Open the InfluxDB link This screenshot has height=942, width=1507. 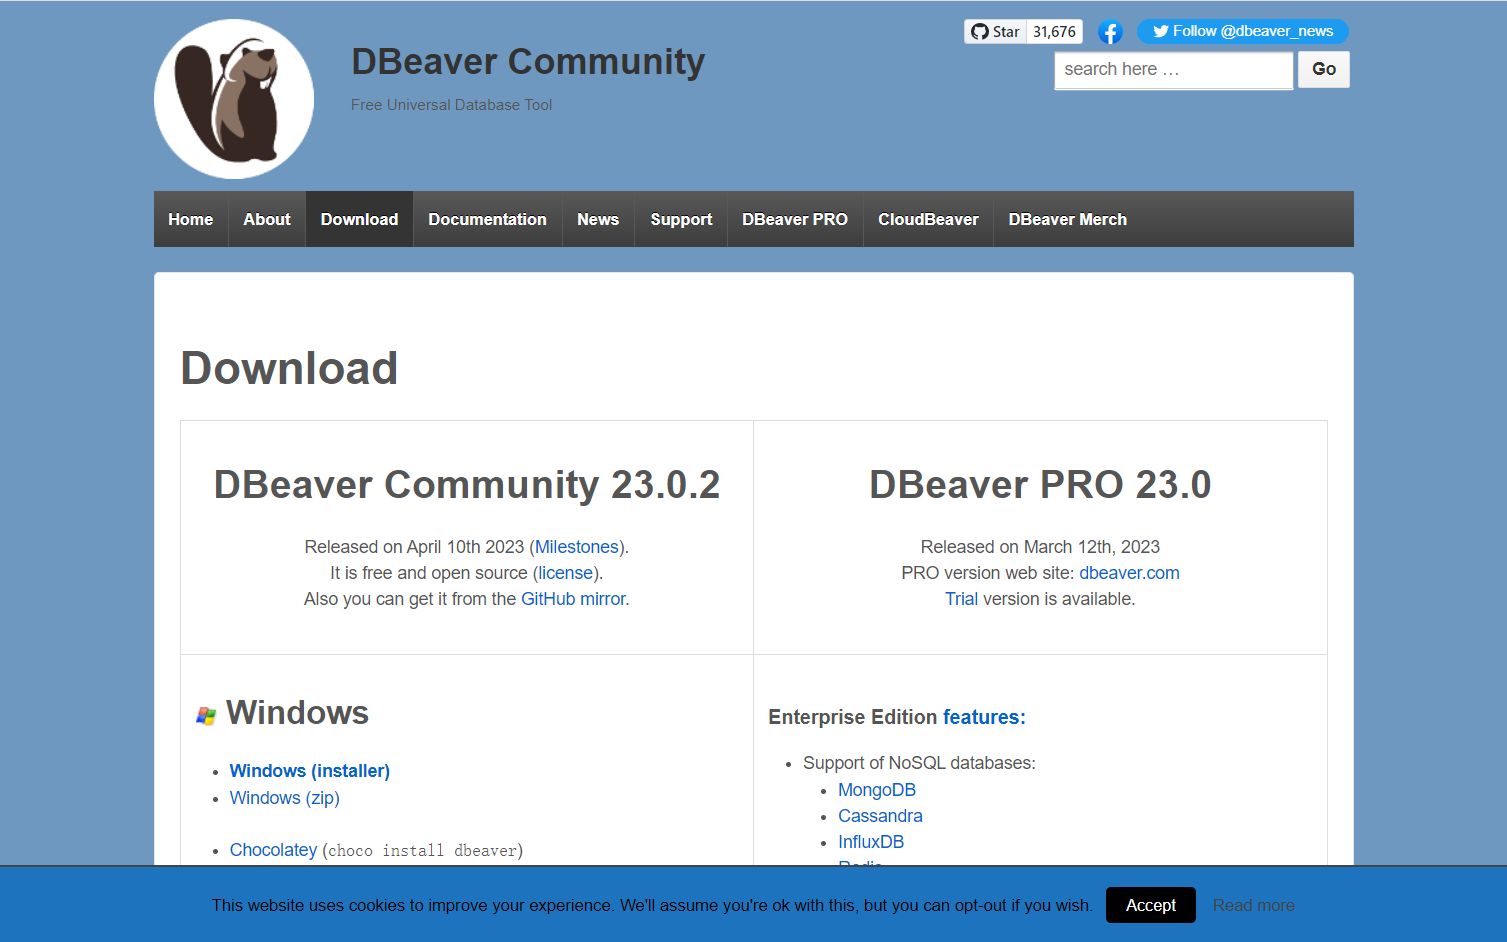point(871,842)
